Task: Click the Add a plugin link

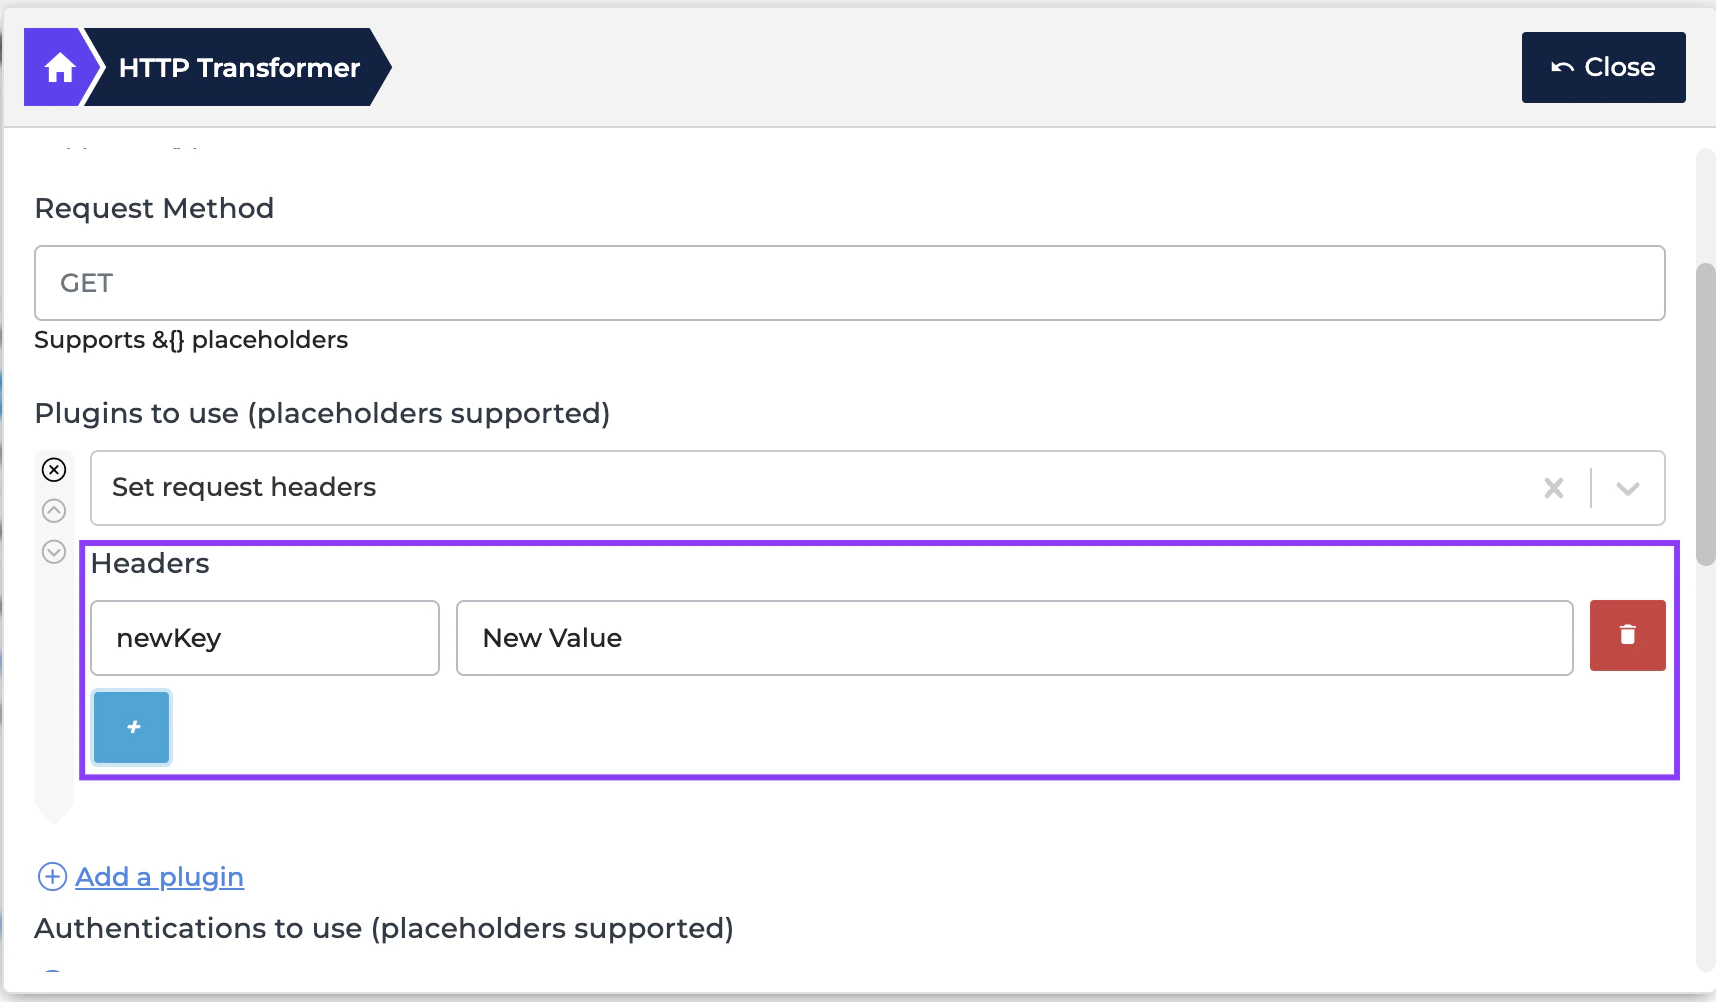Action: (159, 877)
